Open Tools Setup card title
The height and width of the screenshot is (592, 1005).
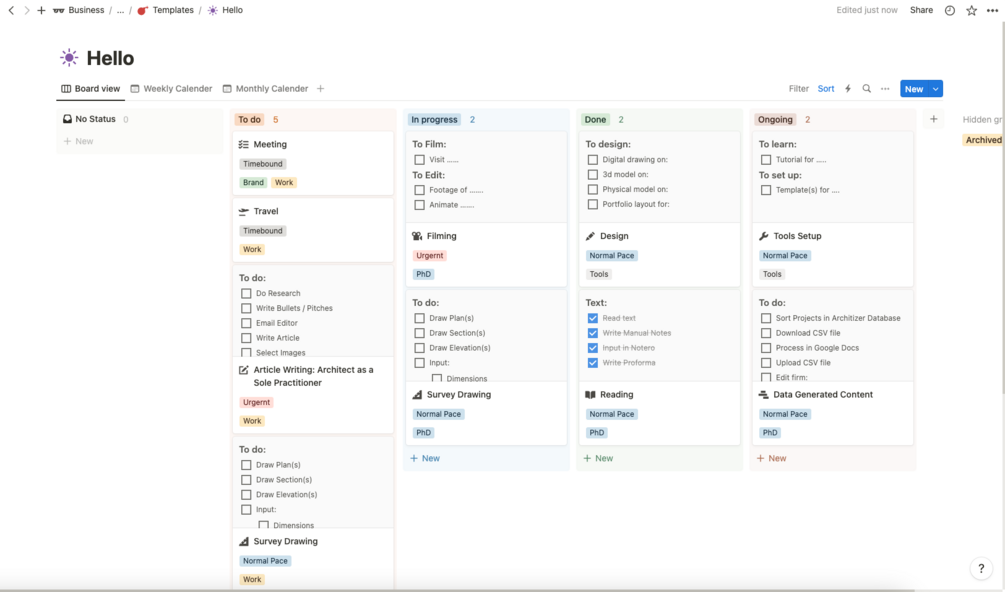click(x=797, y=236)
